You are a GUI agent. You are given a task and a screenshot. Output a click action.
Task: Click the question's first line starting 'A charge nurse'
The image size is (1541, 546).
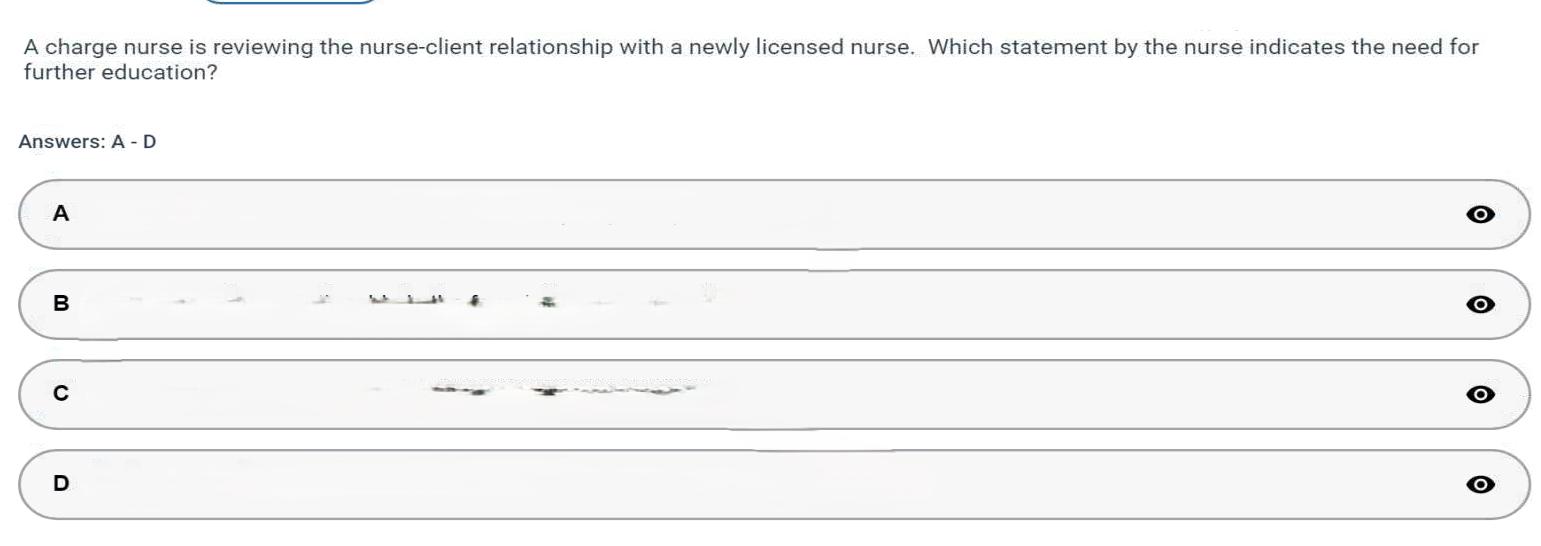click(x=750, y=47)
